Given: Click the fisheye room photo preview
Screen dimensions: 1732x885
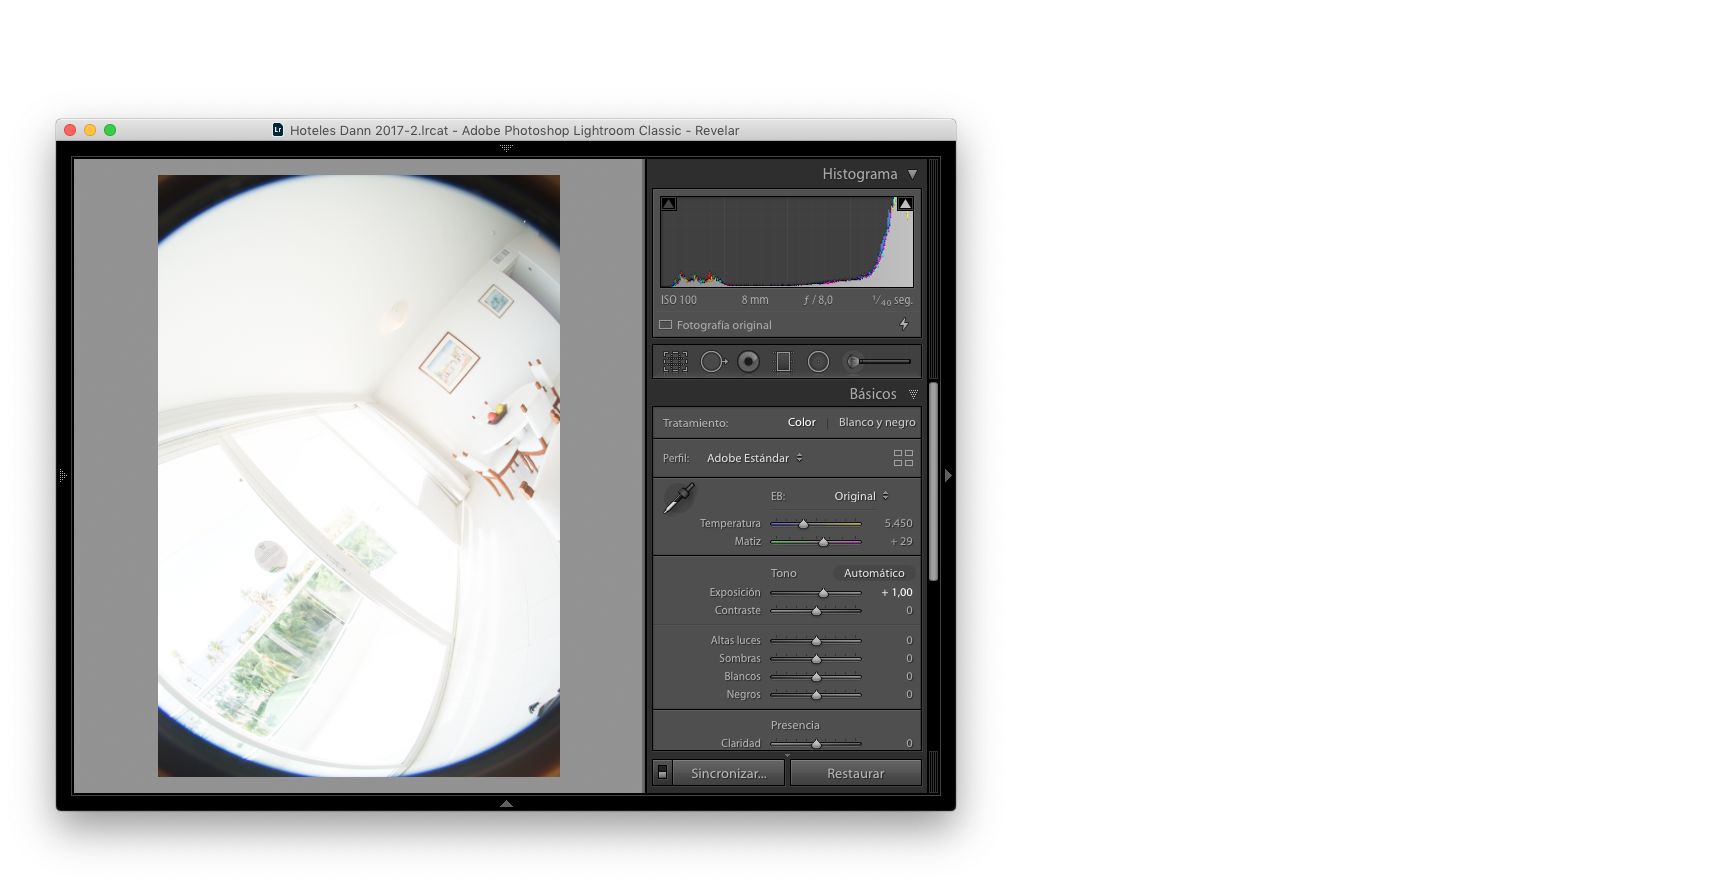Looking at the screenshot, I should click(358, 476).
